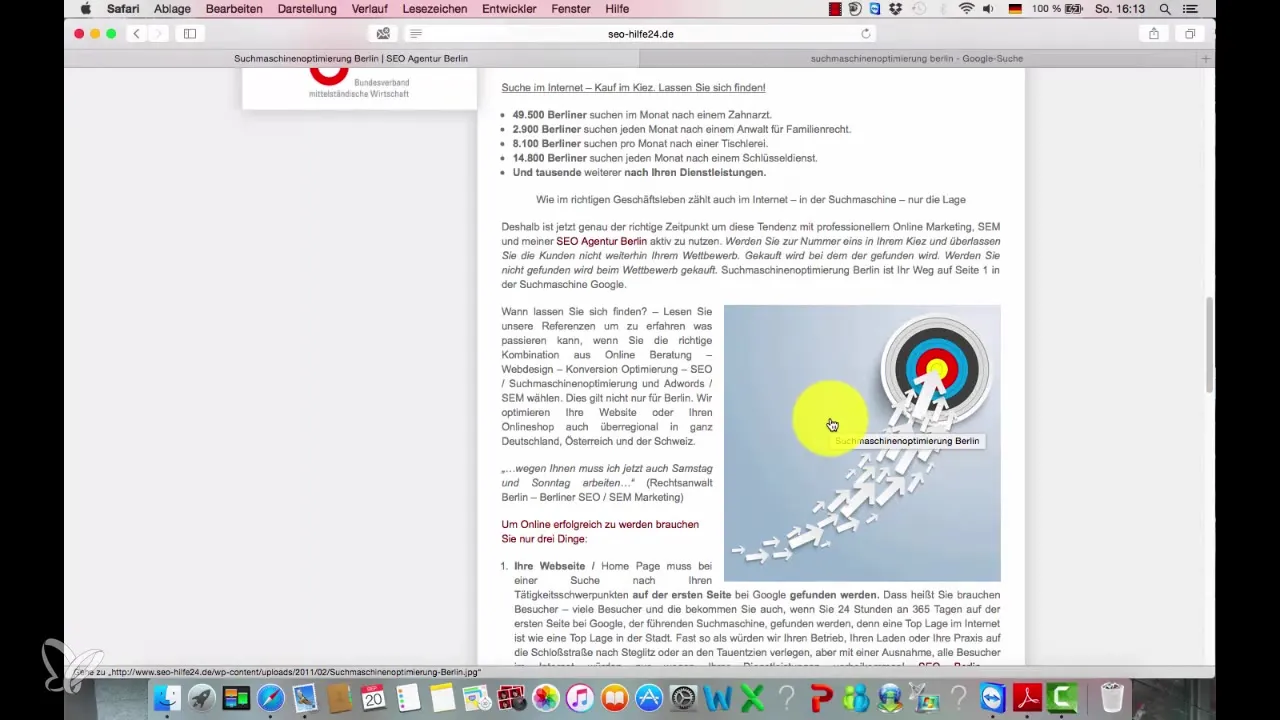Open System Preferences gear in the Dock
The image size is (1280, 720).
click(683, 698)
